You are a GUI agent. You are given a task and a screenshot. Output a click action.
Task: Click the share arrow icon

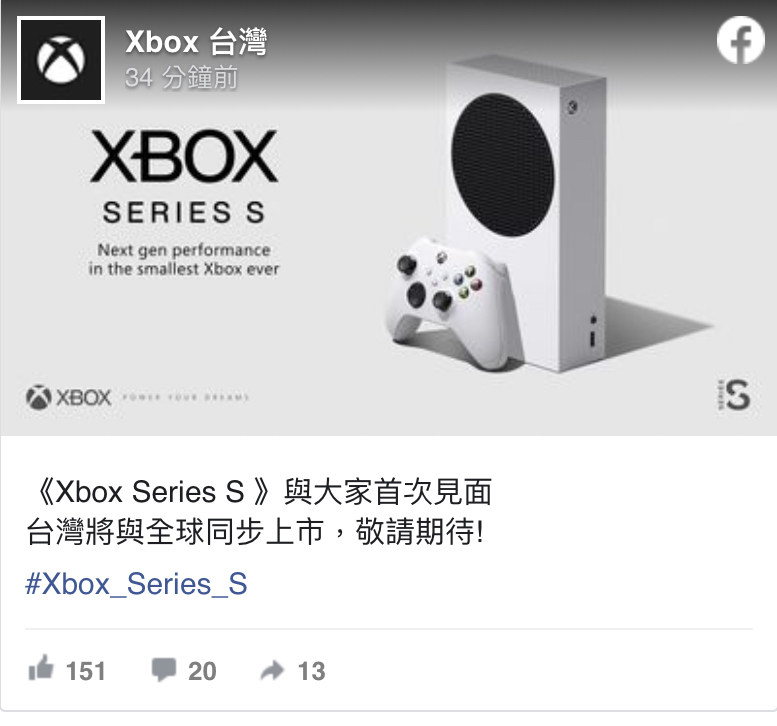click(272, 670)
